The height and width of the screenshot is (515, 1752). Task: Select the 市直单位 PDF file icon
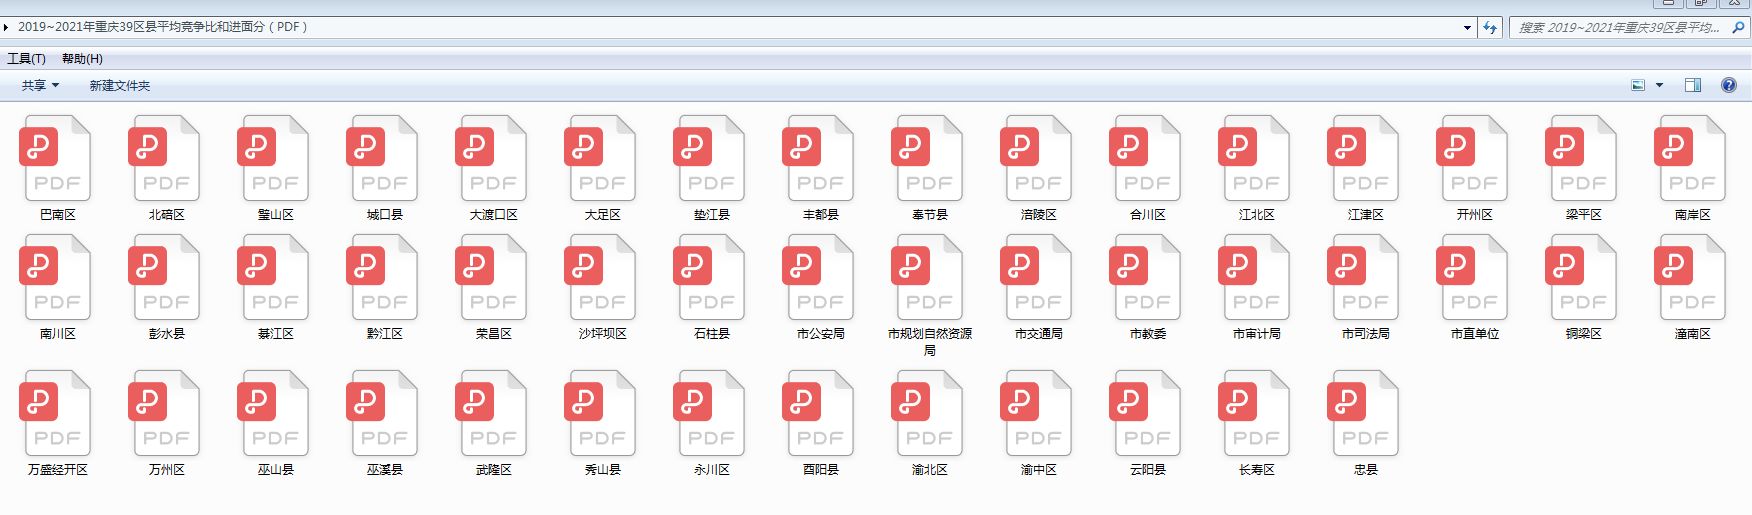click(x=1473, y=277)
